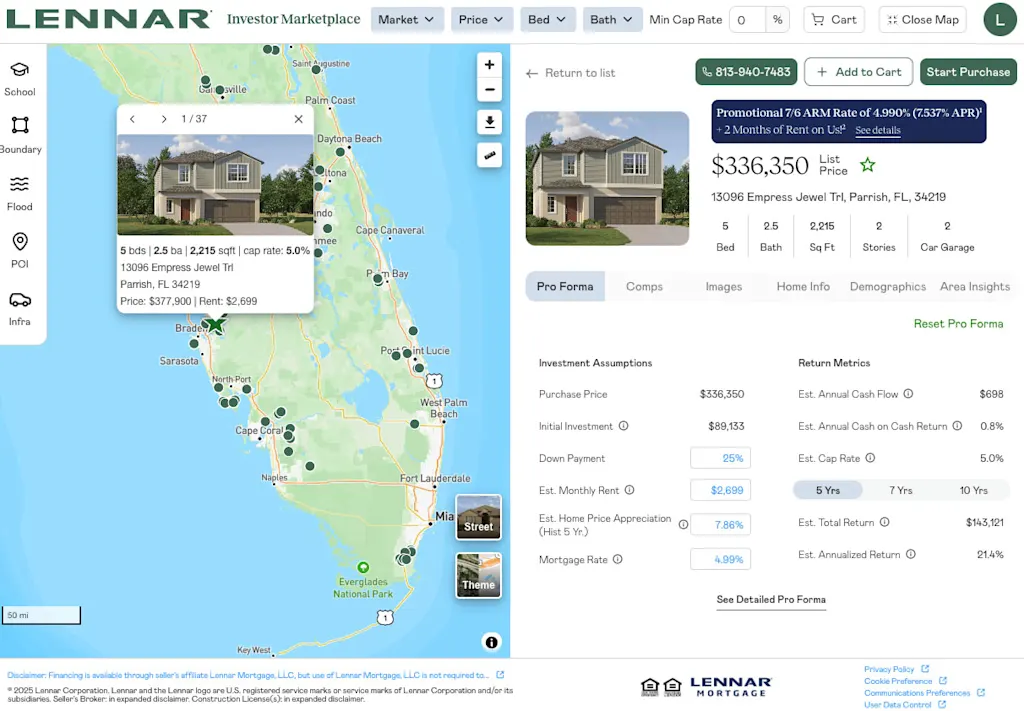The width and height of the screenshot is (1024, 711).
Task: Open the Market filter dropdown
Action: click(407, 19)
